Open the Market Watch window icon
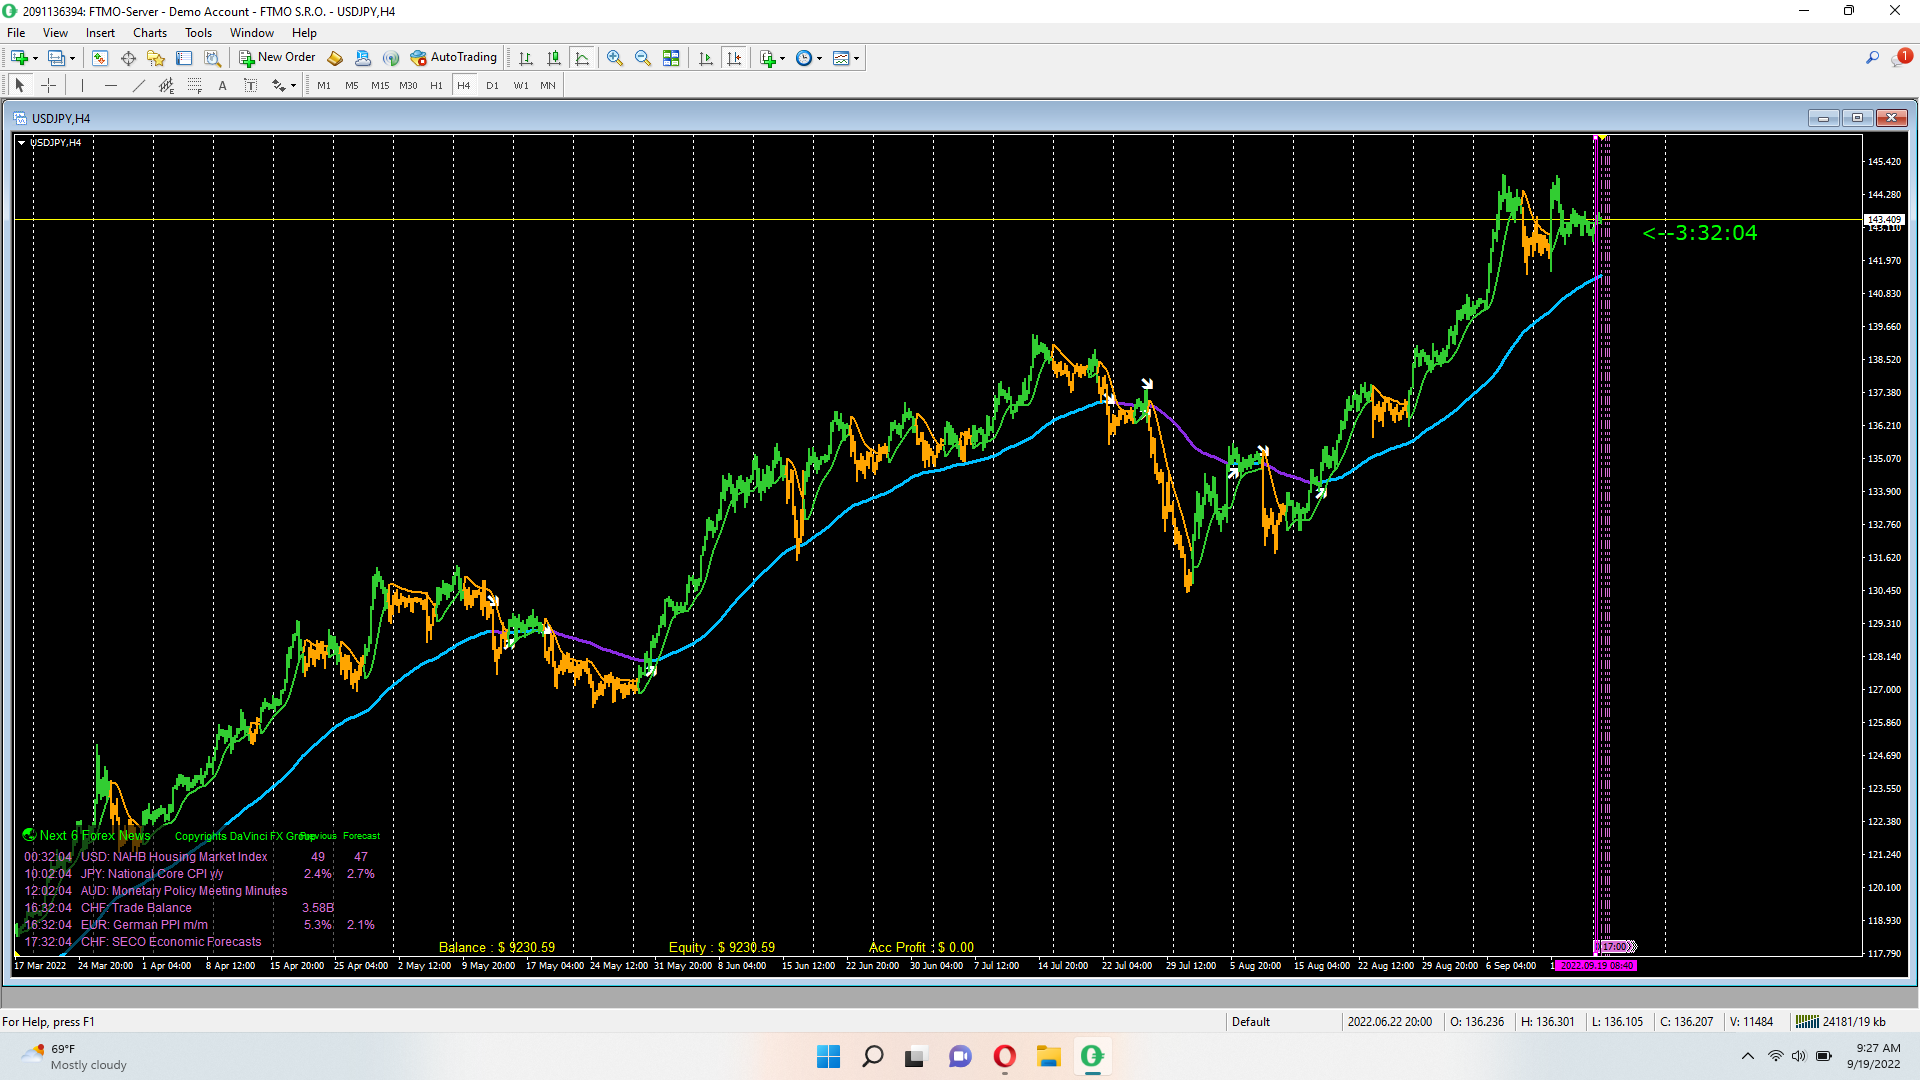The width and height of the screenshot is (1920, 1080). point(100,58)
